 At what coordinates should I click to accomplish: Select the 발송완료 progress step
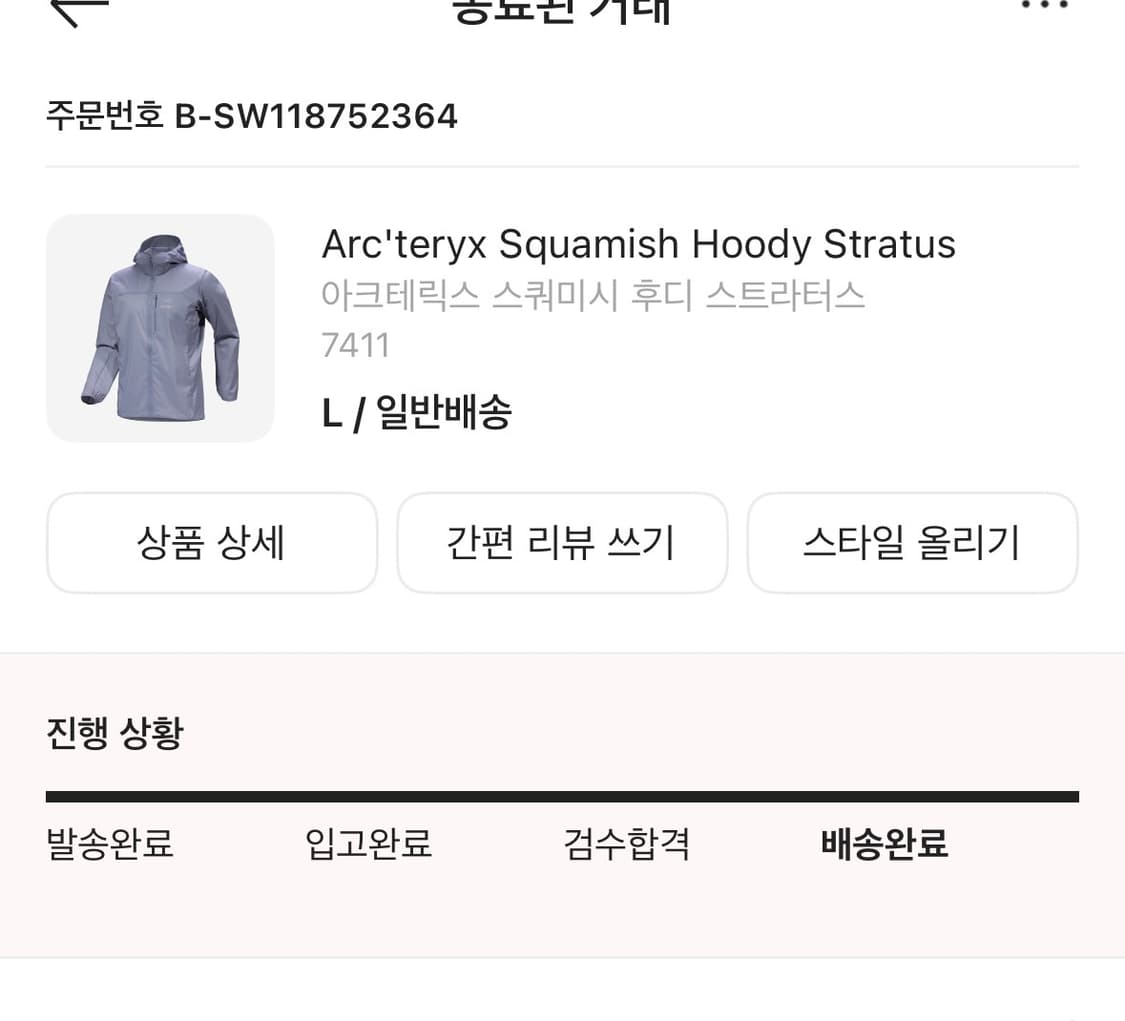(x=110, y=844)
